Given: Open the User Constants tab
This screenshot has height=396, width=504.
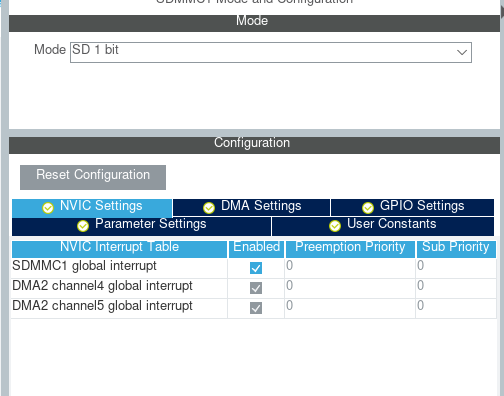Looking at the screenshot, I should (x=383, y=226).
